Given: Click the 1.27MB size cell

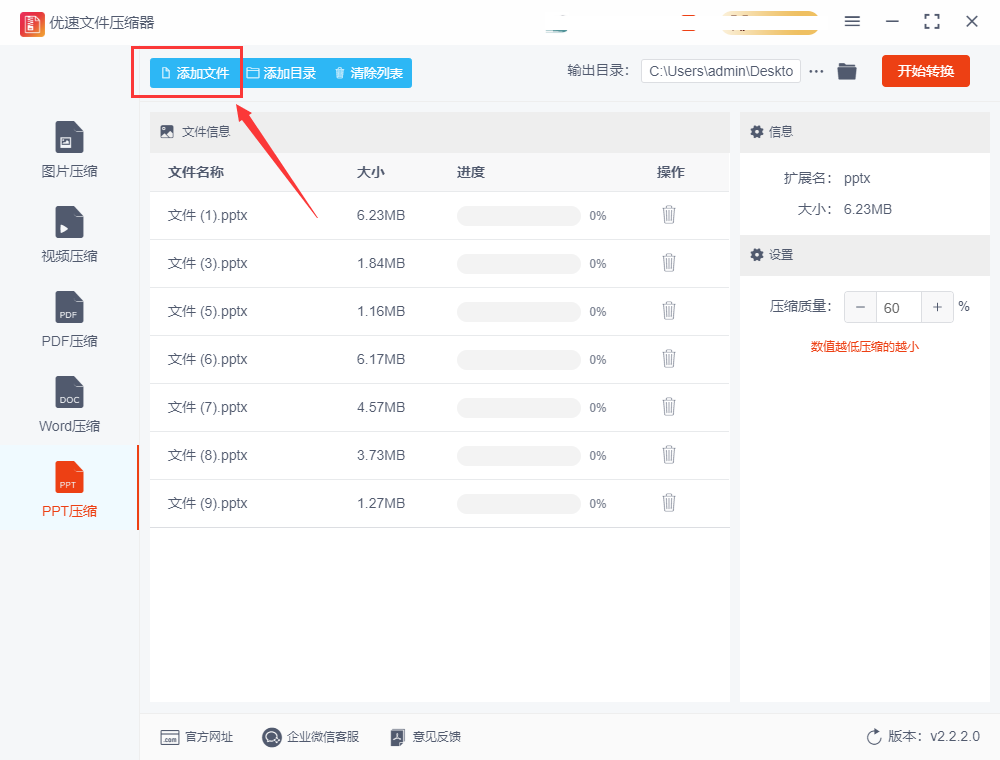Looking at the screenshot, I should (x=381, y=503).
